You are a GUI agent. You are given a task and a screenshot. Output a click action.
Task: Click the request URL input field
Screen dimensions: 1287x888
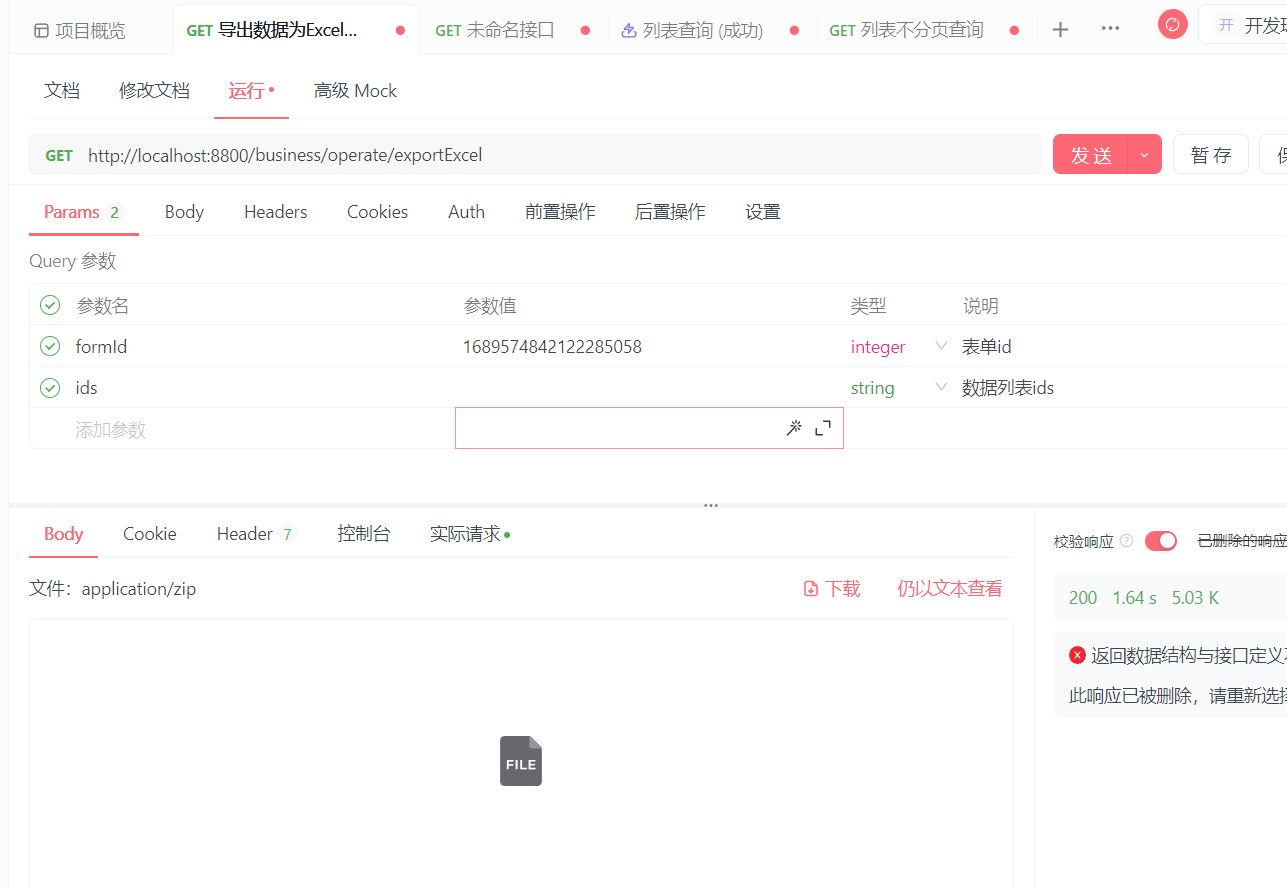click(x=500, y=154)
